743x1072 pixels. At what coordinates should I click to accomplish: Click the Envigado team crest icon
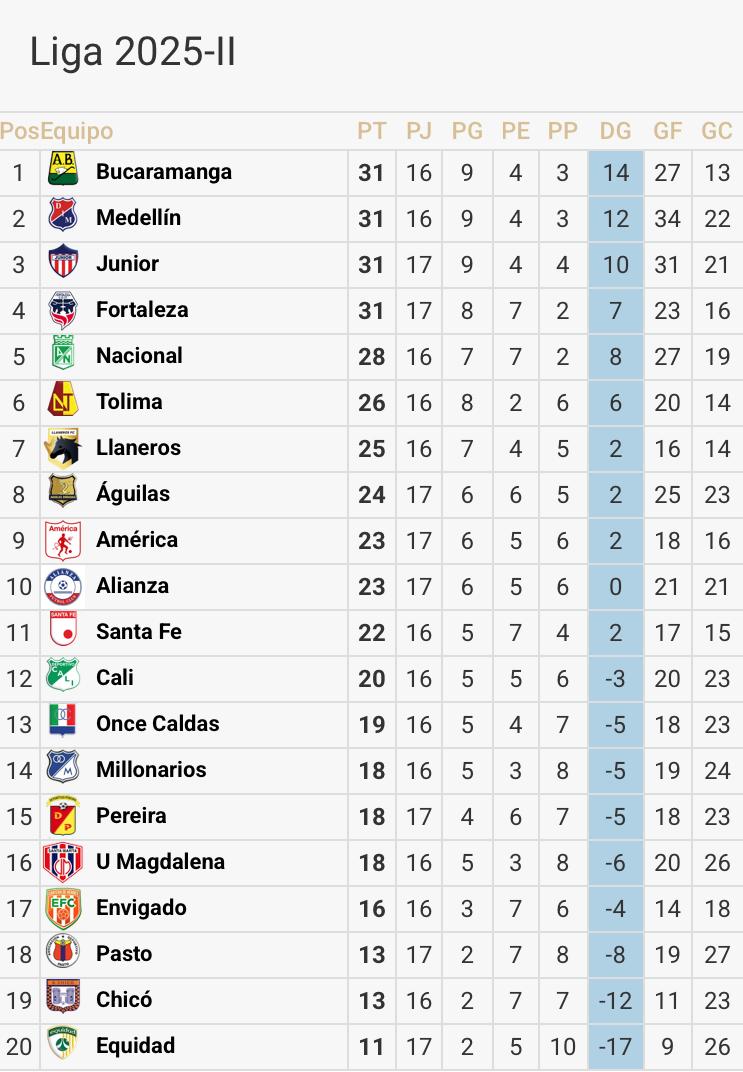(x=63, y=907)
